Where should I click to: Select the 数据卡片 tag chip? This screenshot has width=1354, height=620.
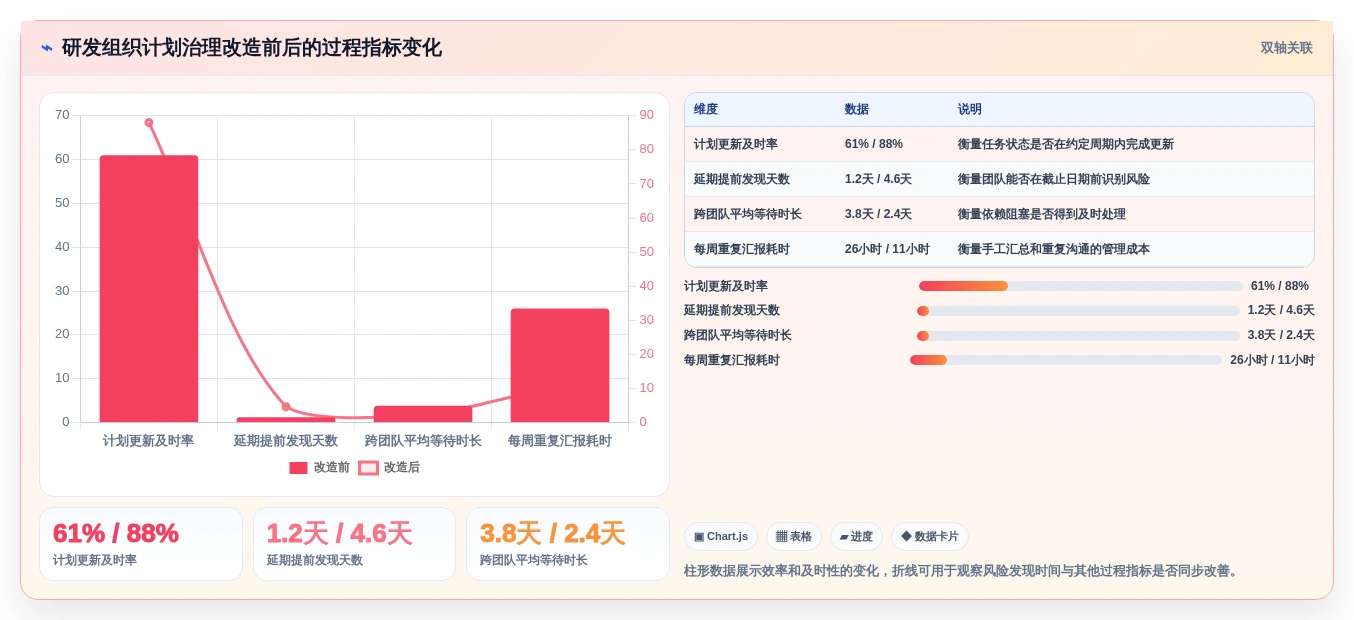point(930,537)
